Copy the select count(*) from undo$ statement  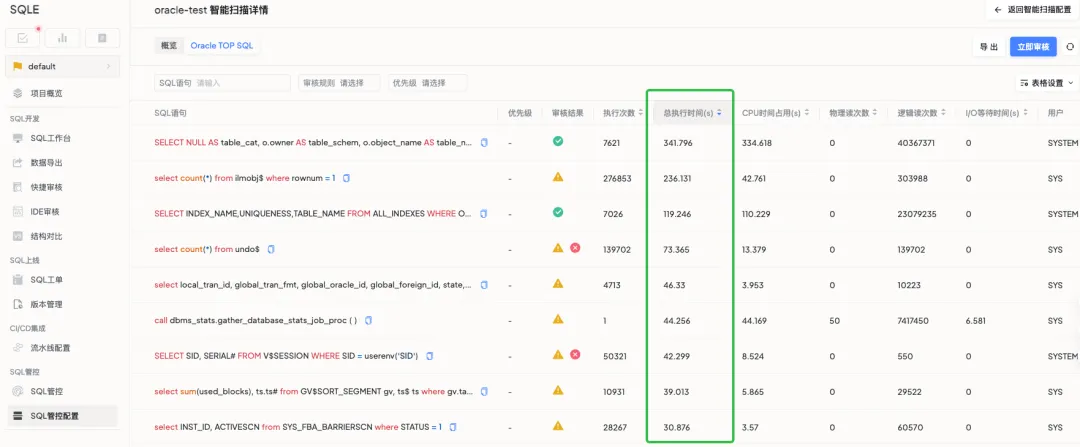[271, 249]
